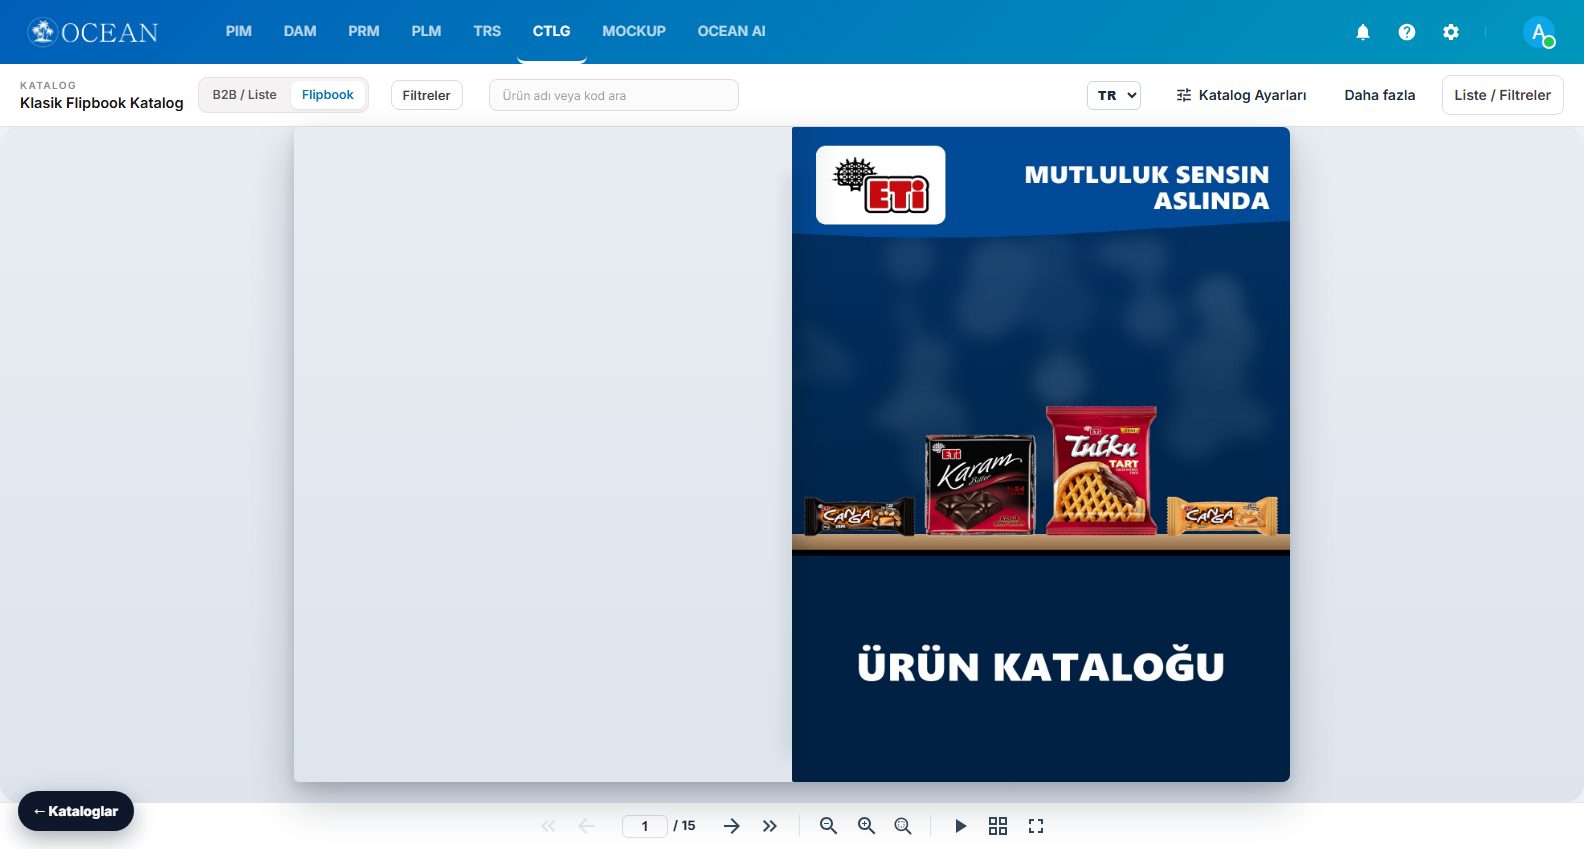Viewport: 1584px width, 849px height.
Task: Open help question mark icon
Action: pos(1407,32)
